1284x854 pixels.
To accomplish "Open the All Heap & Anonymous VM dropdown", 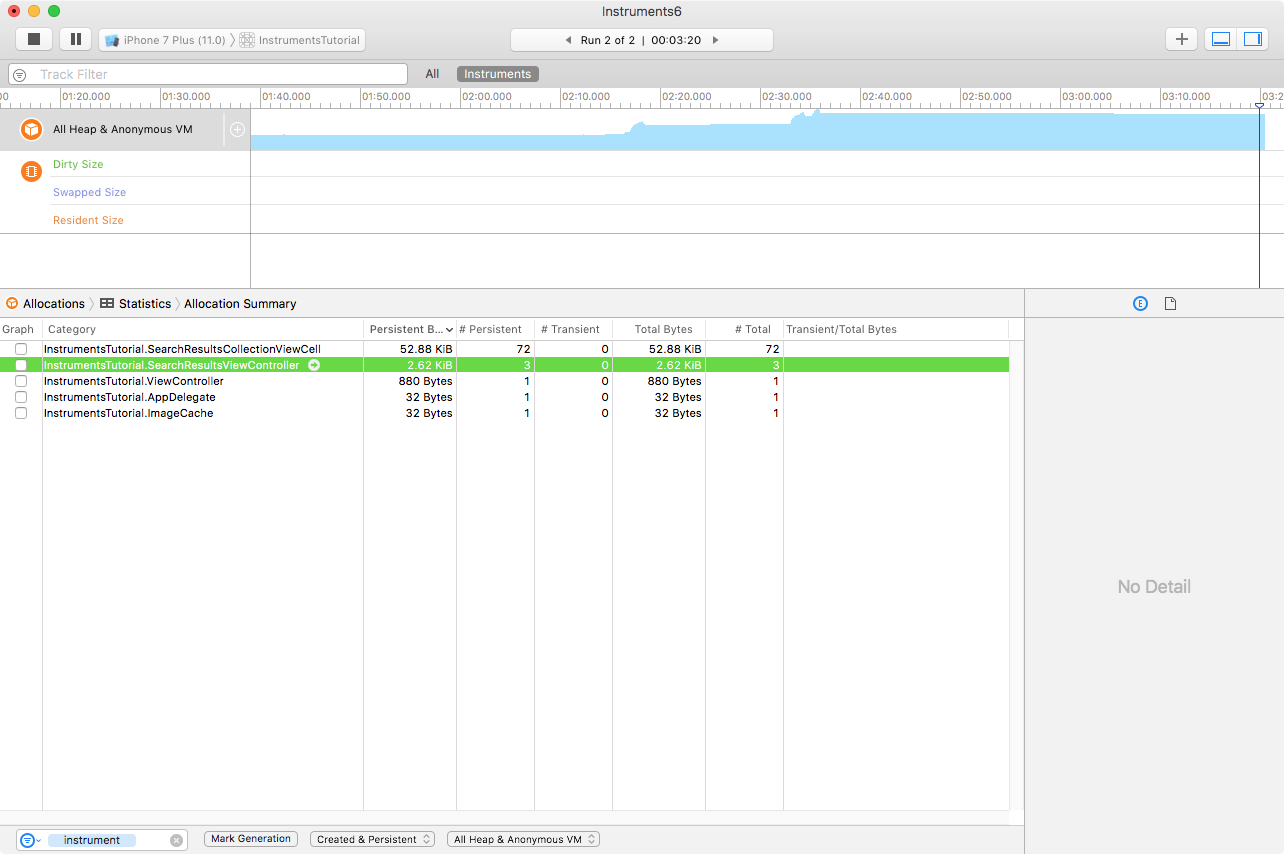I will point(523,839).
